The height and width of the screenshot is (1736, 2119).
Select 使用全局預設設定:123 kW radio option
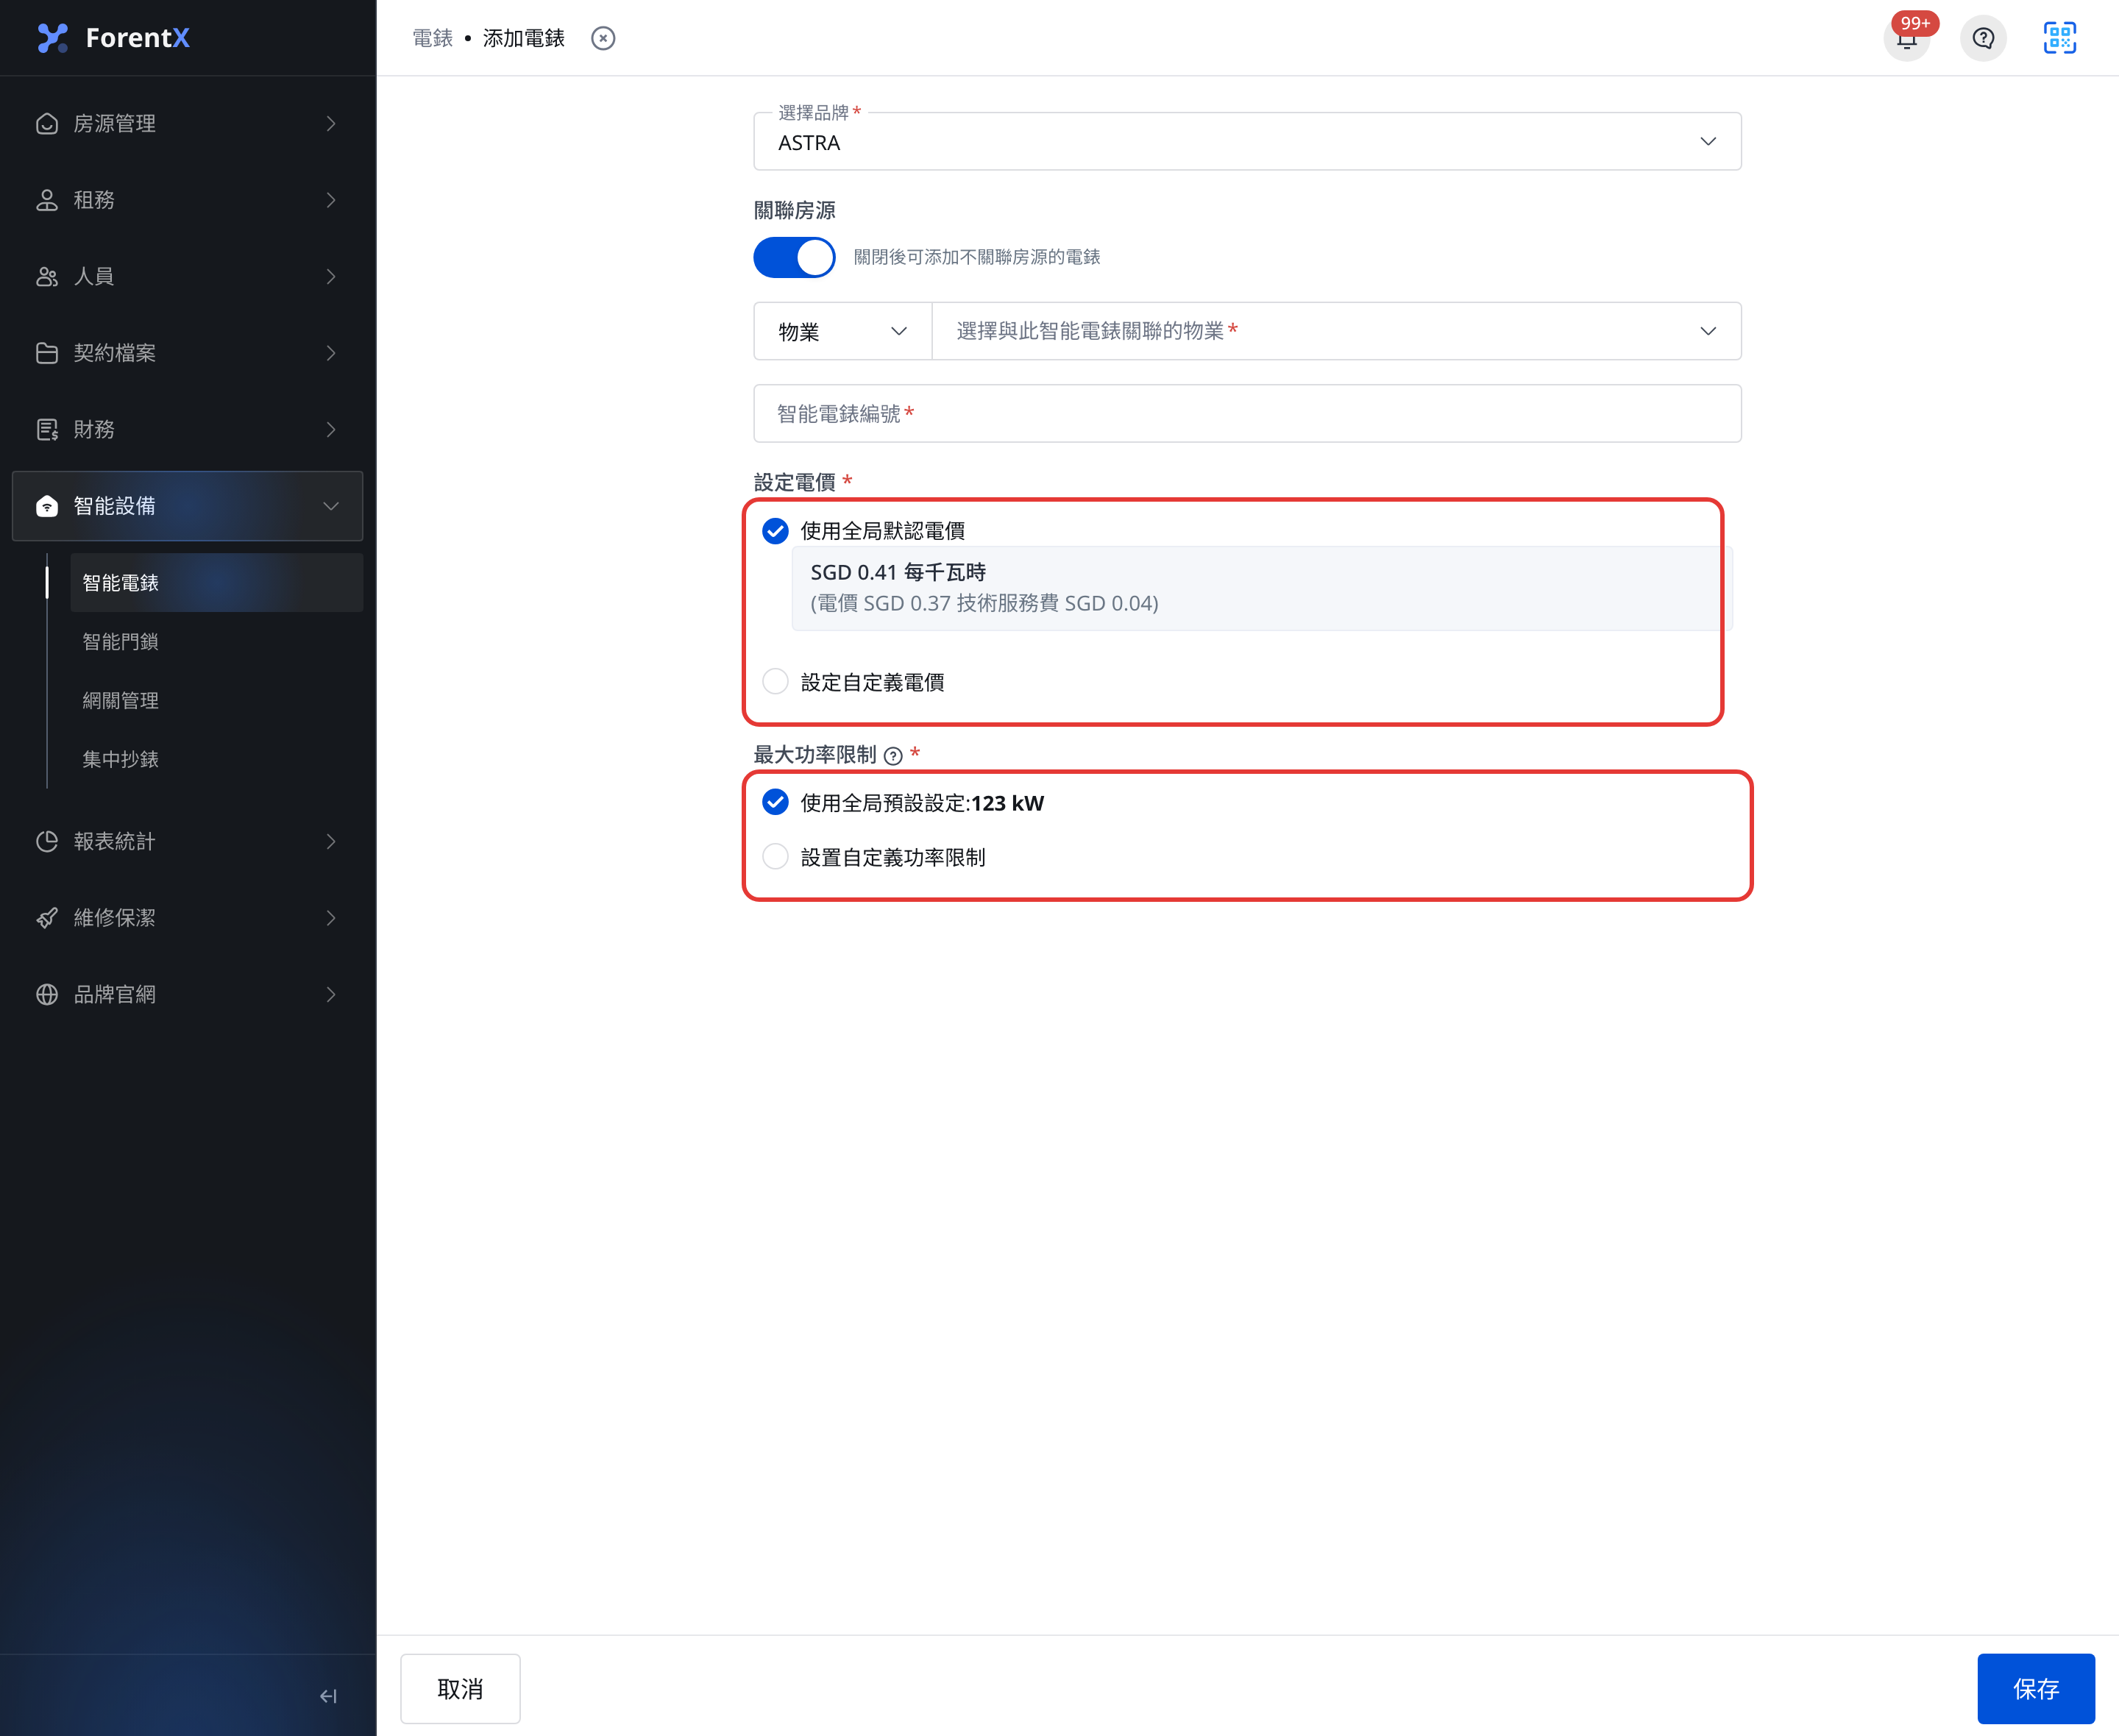pyautogui.click(x=775, y=803)
